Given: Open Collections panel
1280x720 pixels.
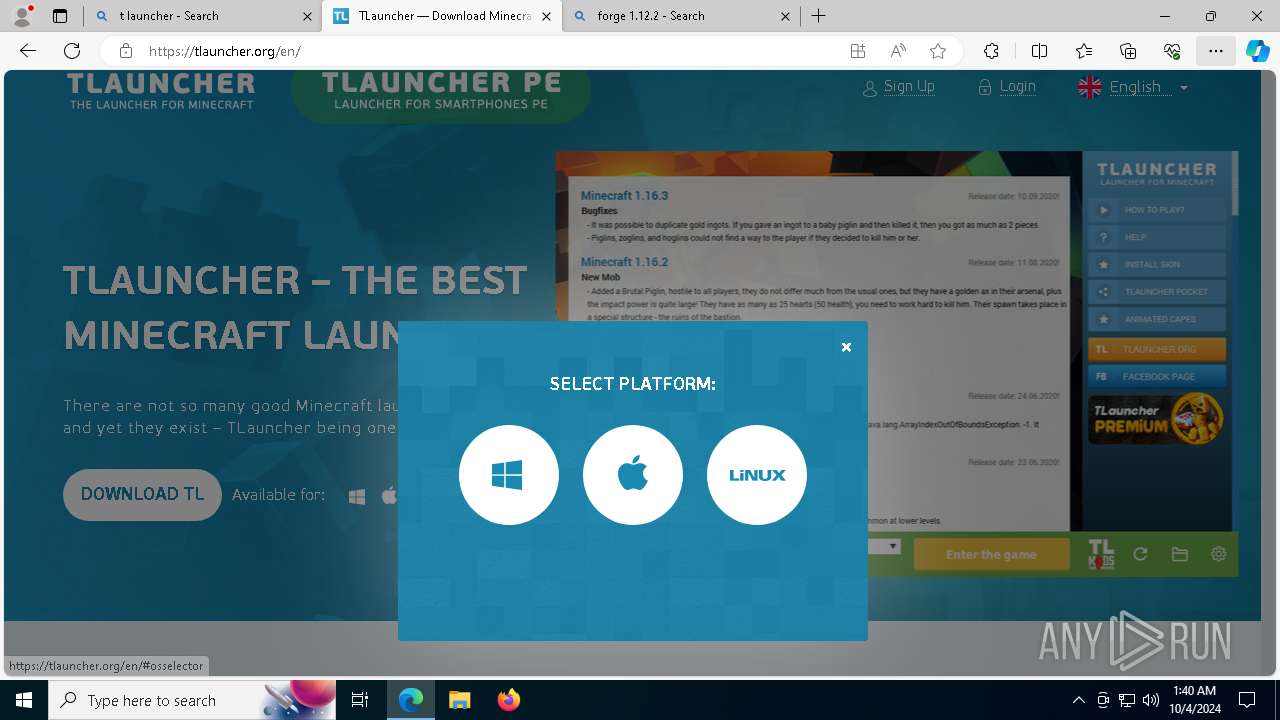Looking at the screenshot, I should 1128,51.
